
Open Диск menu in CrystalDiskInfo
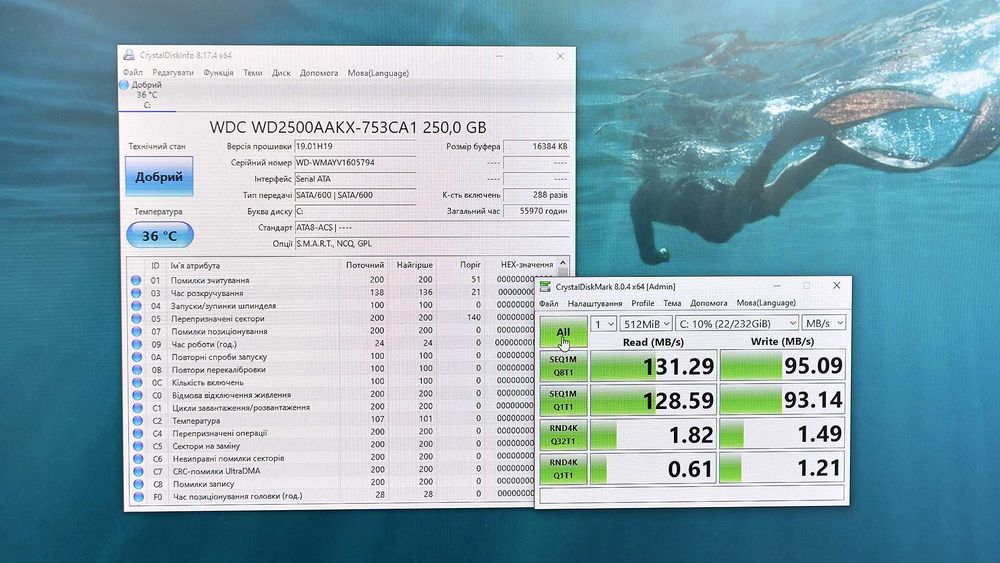pyautogui.click(x=281, y=73)
